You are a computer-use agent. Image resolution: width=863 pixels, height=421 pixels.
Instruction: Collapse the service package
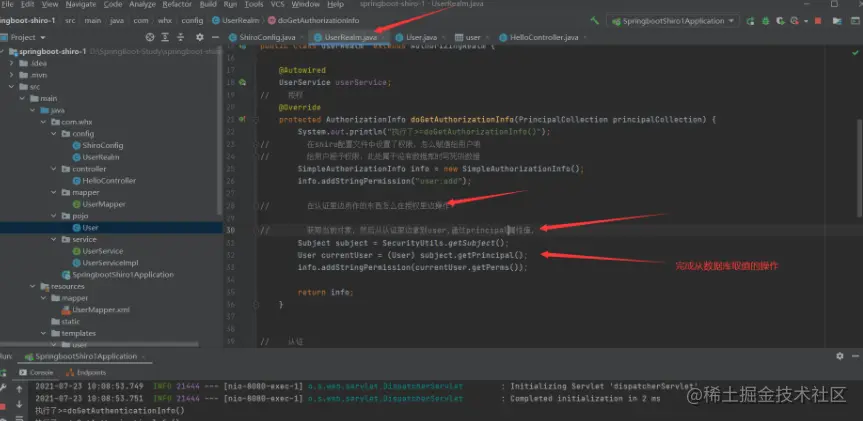54,239
